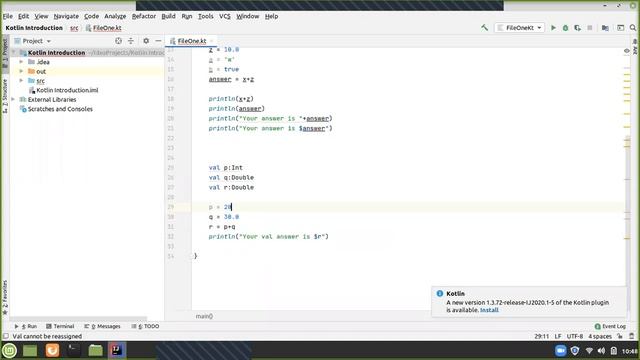The width and height of the screenshot is (640, 360).
Task: Install the Kotlin plugin update link
Action: tap(489, 310)
